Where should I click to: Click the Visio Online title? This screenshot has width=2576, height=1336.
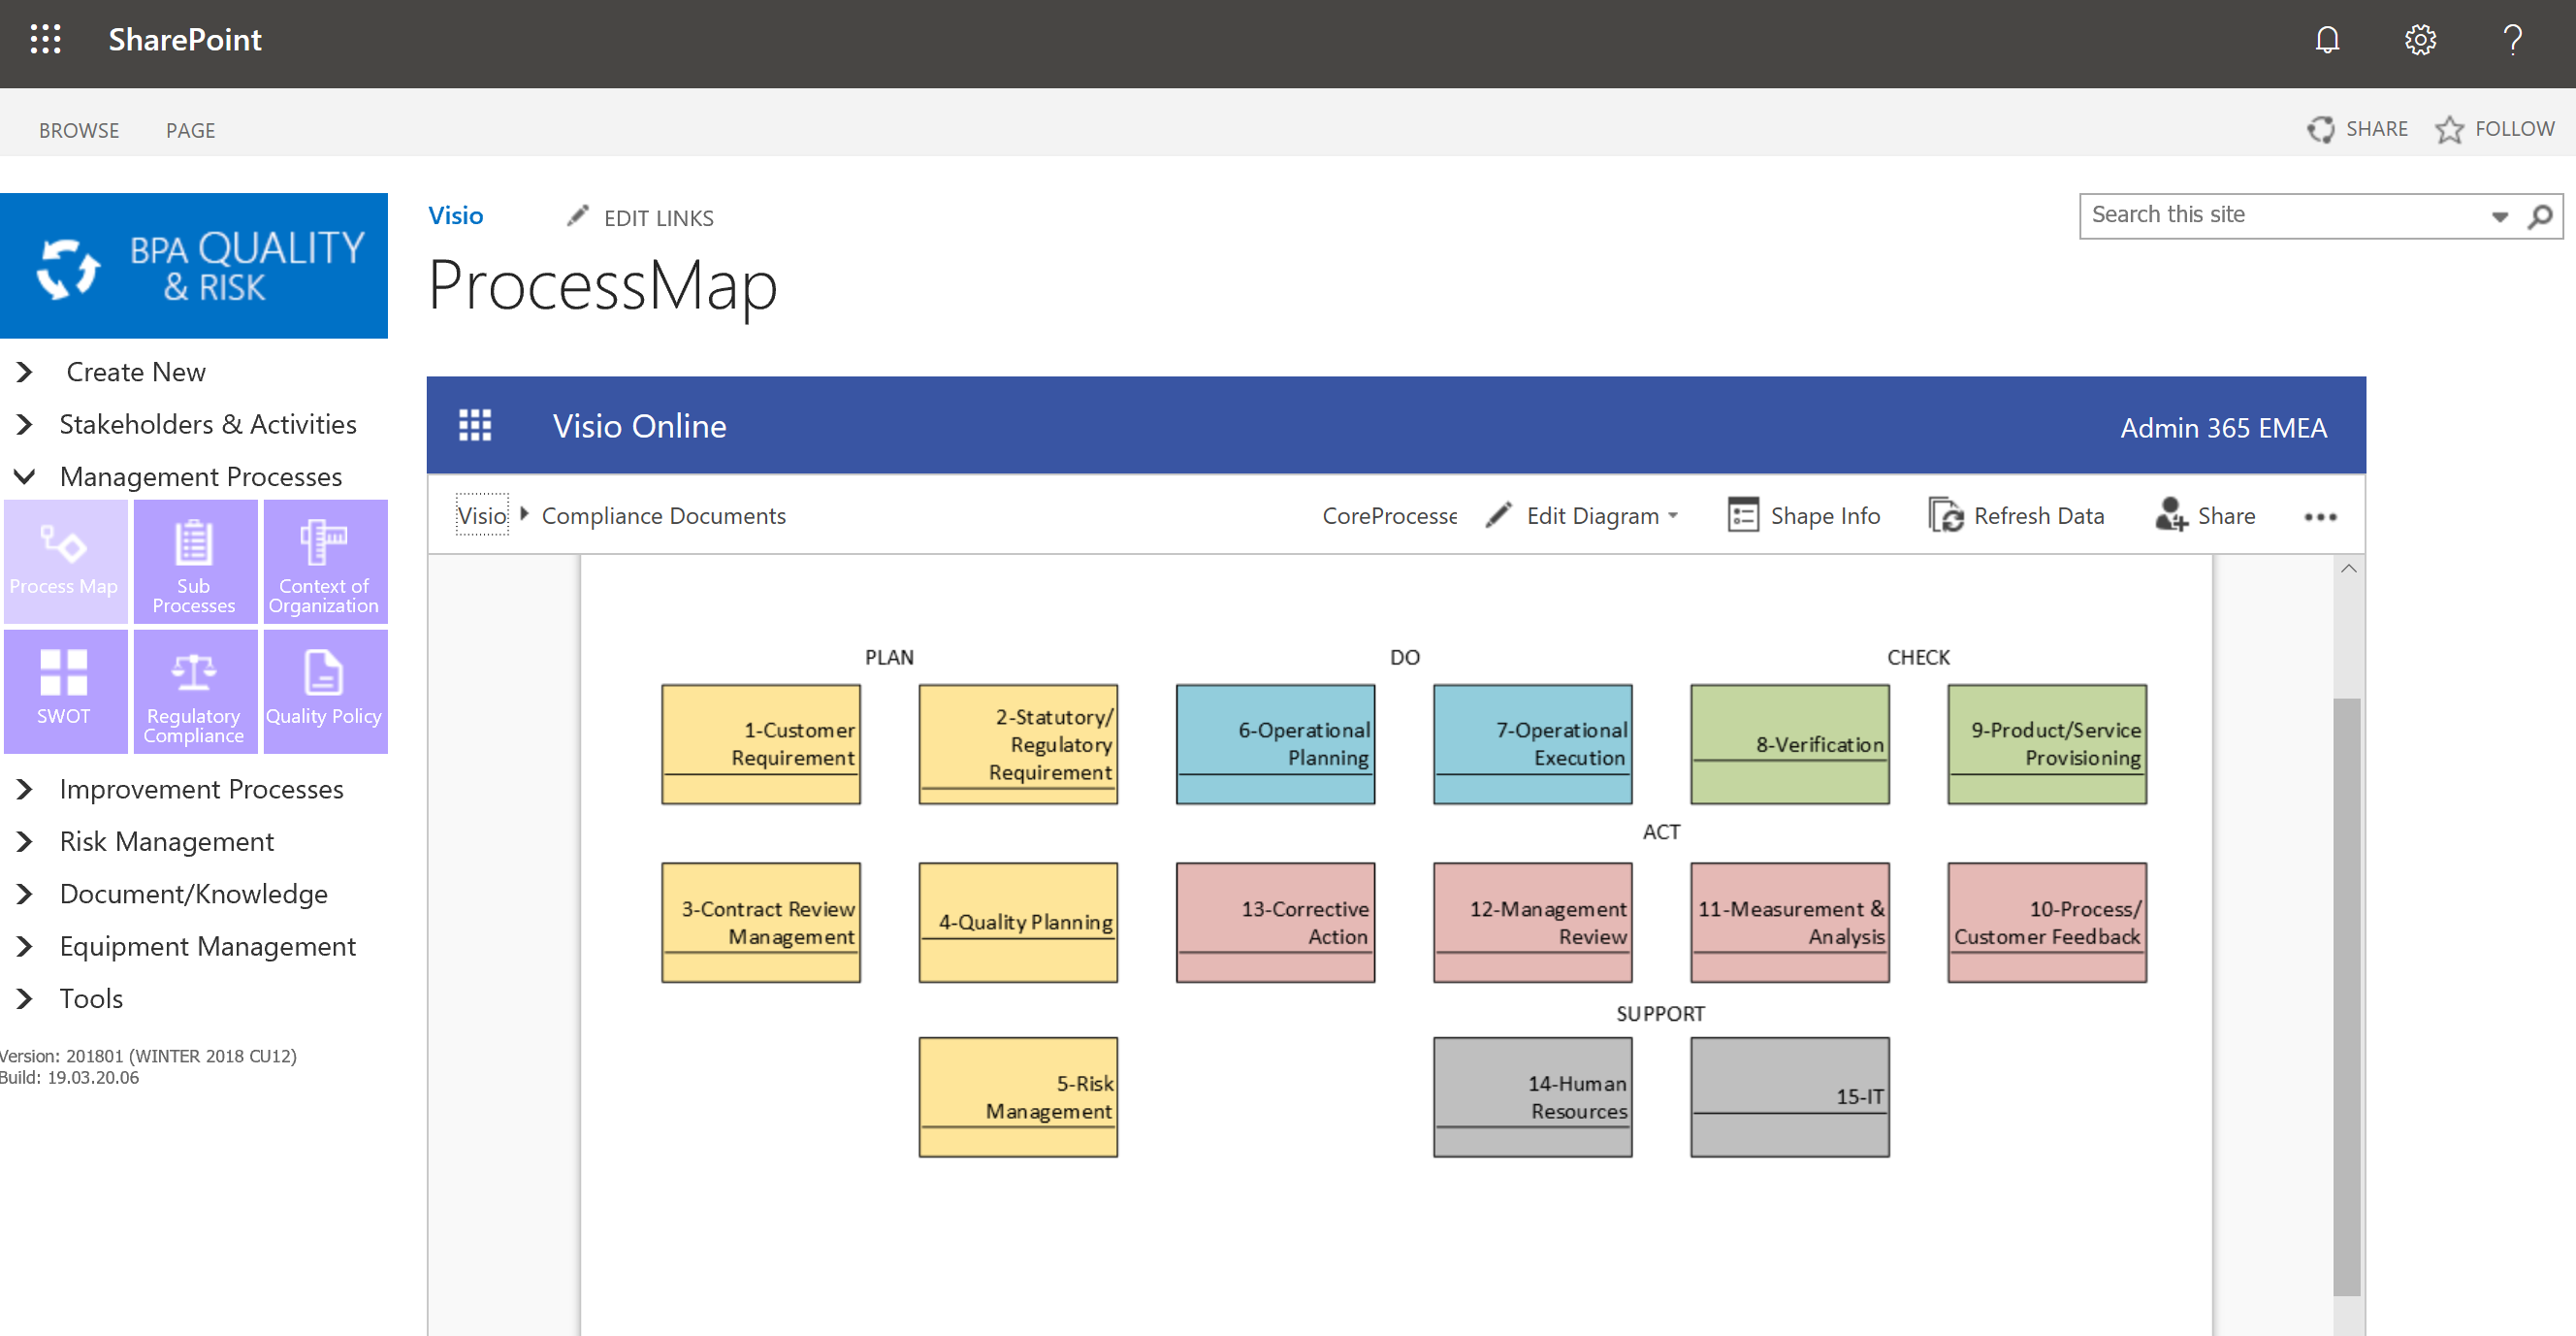(640, 425)
